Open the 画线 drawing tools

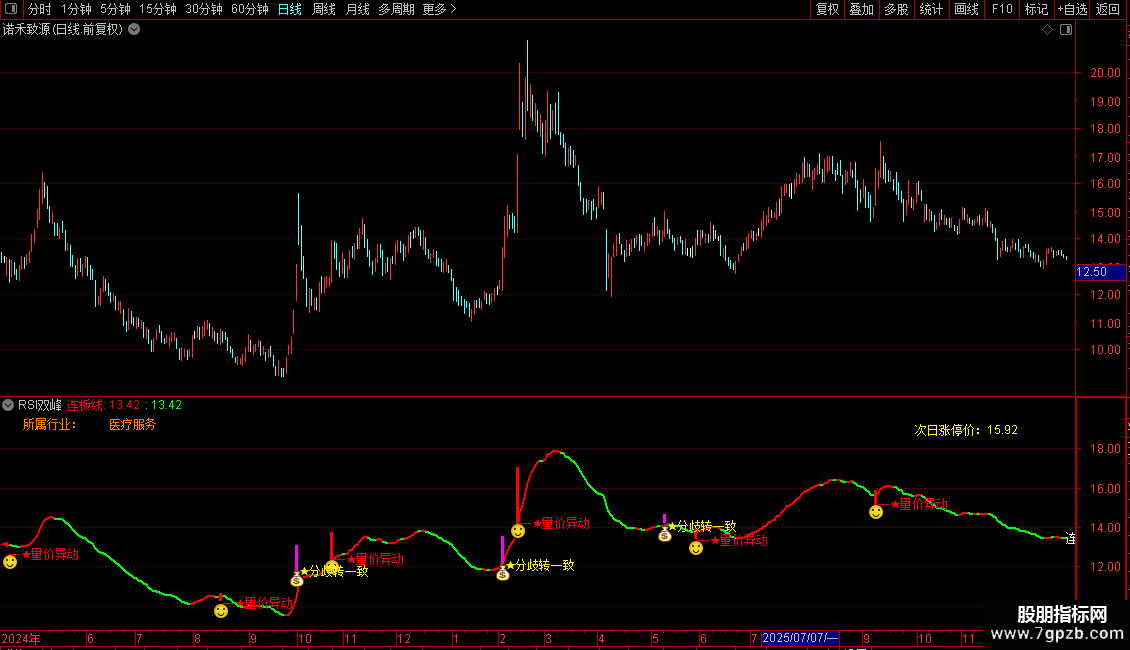point(966,9)
